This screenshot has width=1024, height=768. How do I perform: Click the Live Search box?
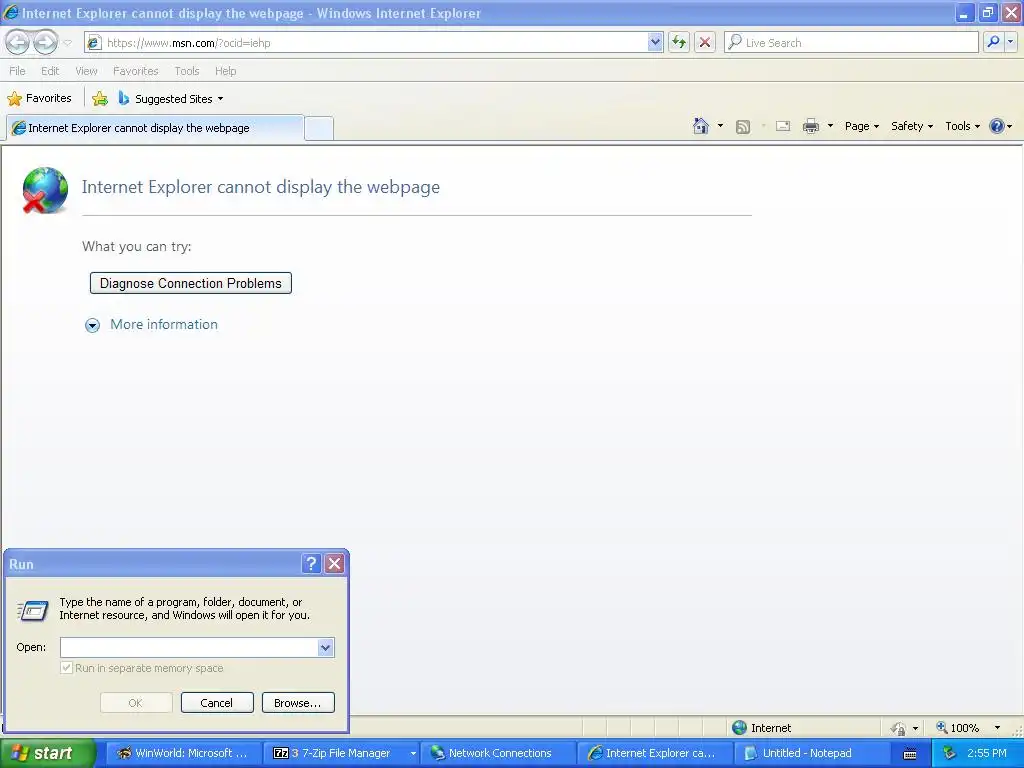click(x=852, y=43)
